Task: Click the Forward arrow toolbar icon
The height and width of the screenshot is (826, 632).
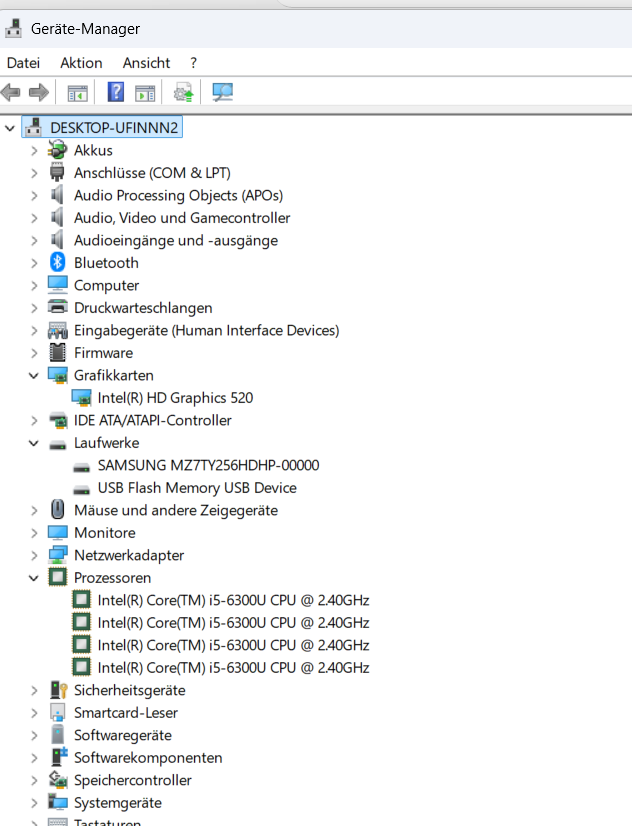Action: [x=39, y=93]
